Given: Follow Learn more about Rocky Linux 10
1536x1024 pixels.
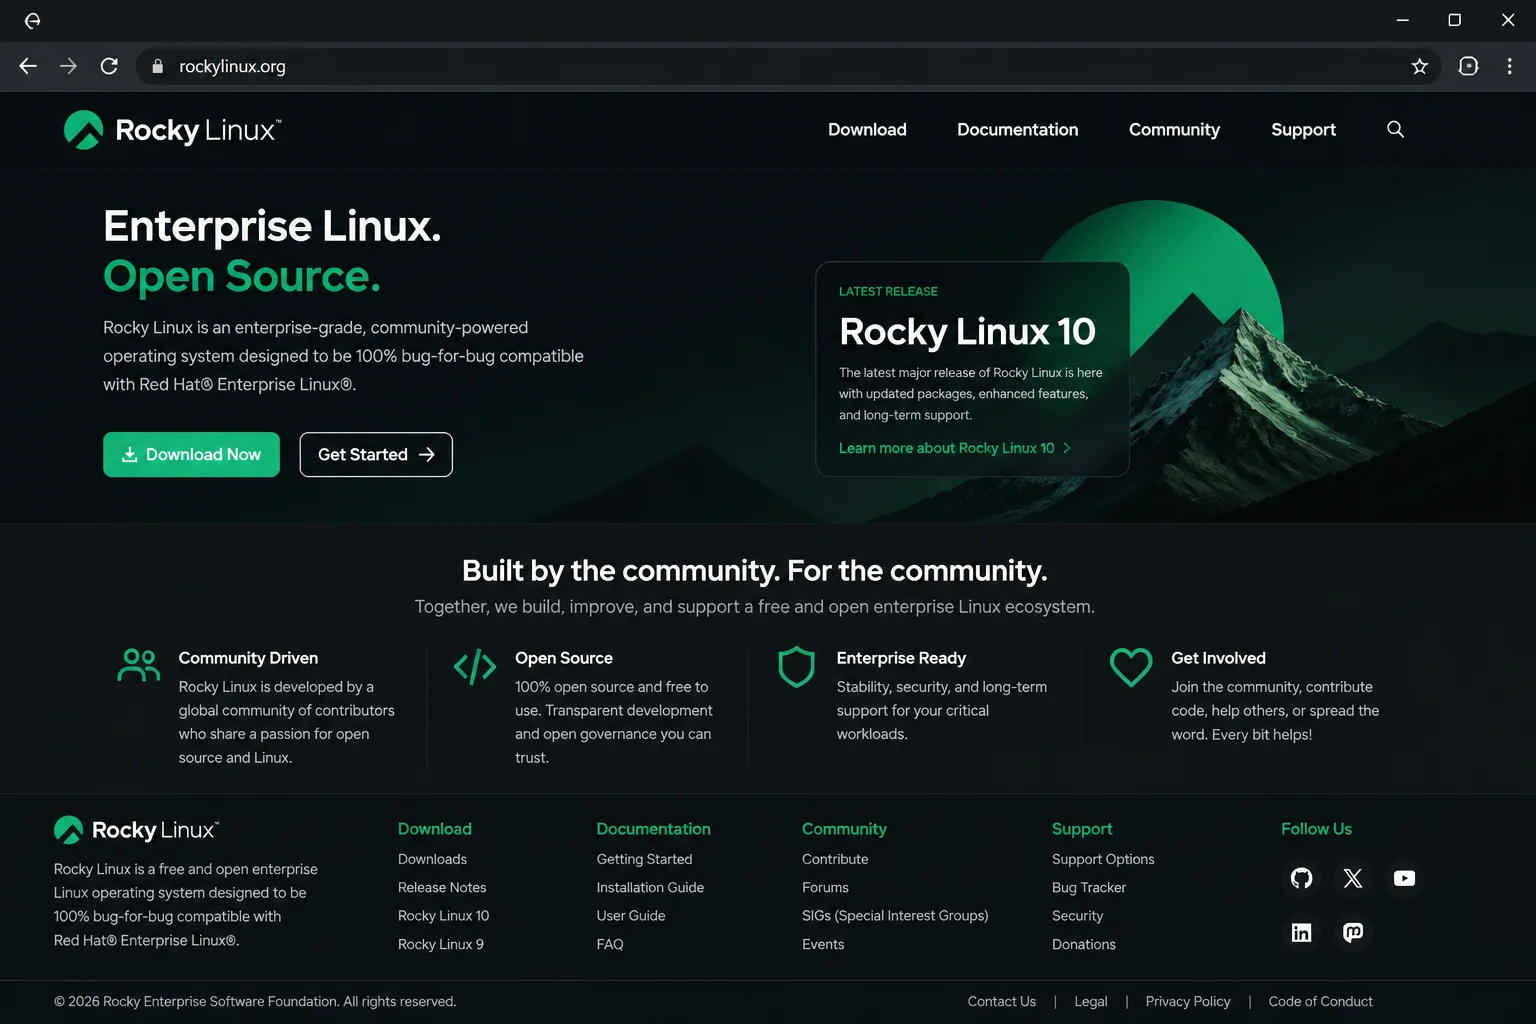Looking at the screenshot, I should (x=955, y=448).
